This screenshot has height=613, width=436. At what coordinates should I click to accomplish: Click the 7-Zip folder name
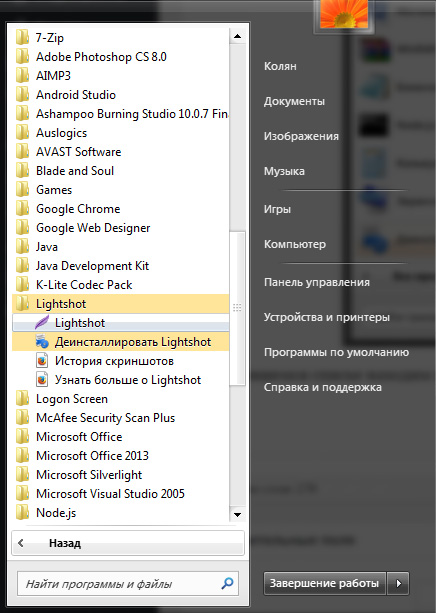tap(50, 38)
